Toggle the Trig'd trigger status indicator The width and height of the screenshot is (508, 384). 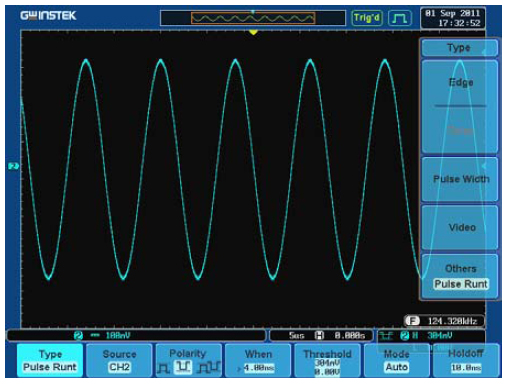point(367,18)
